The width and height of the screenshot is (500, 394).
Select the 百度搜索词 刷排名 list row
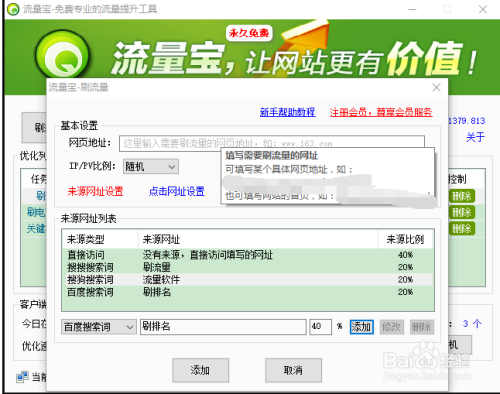[x=248, y=292]
